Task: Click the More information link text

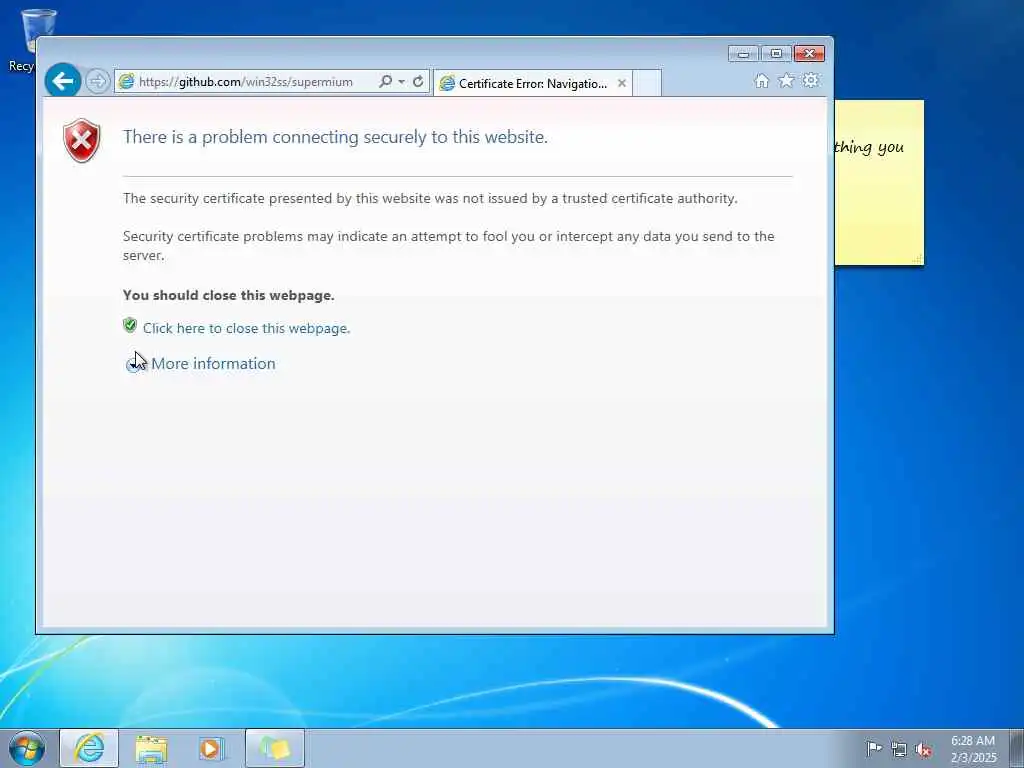Action: pos(213,364)
